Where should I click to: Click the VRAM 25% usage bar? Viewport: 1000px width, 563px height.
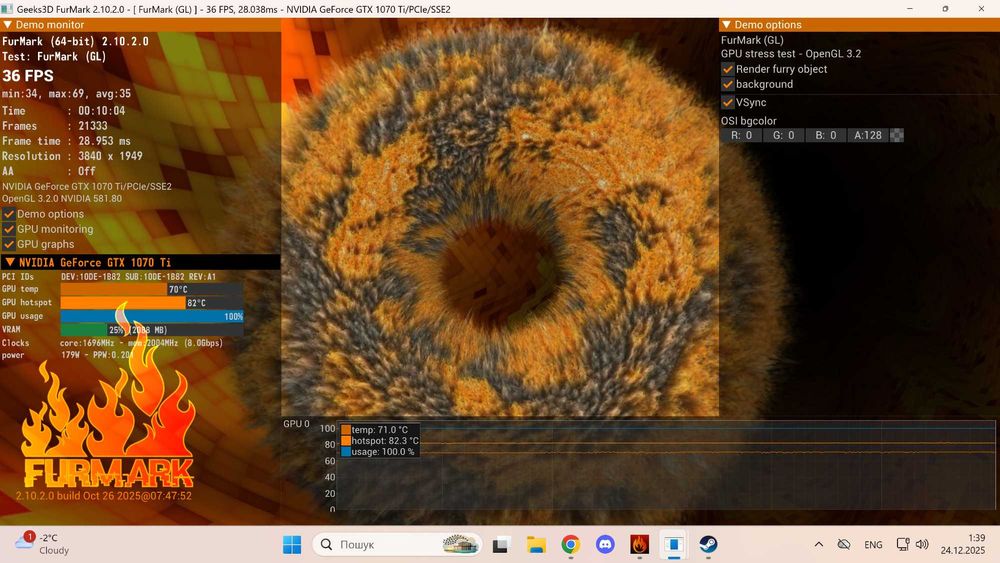(152, 330)
